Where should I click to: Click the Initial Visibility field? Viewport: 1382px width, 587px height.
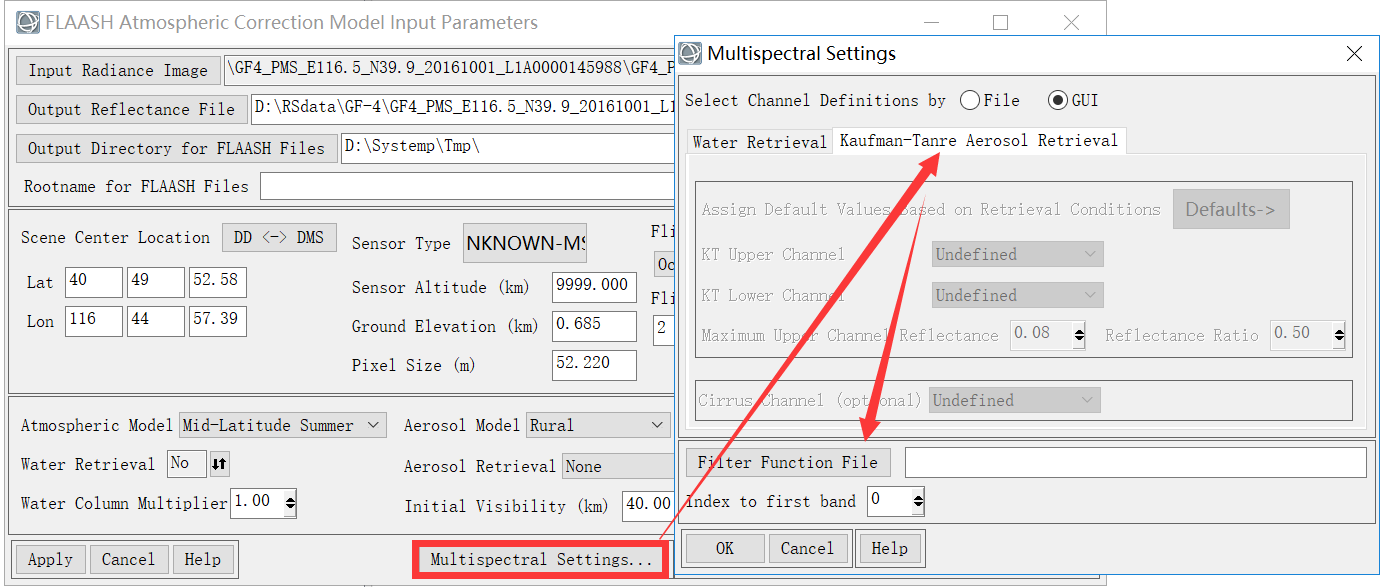click(648, 506)
